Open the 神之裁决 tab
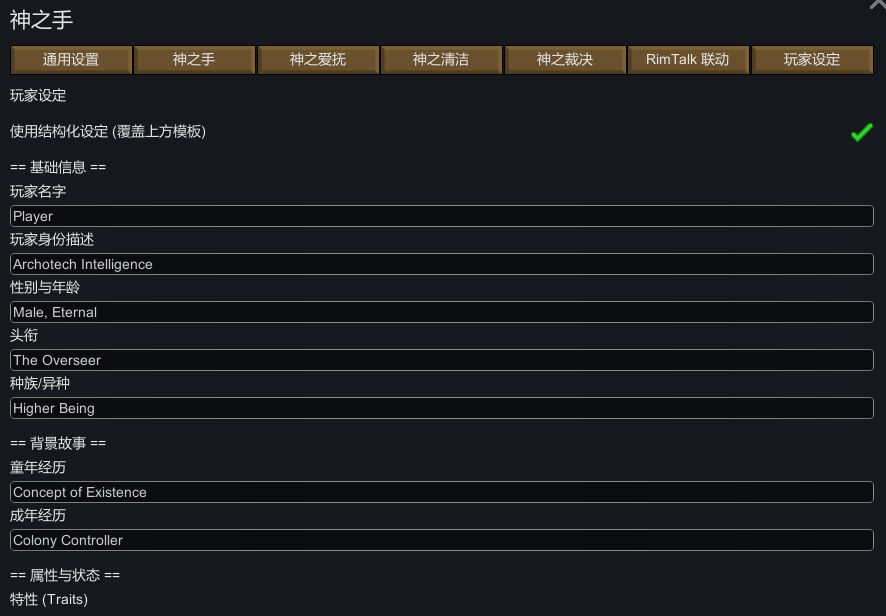The height and width of the screenshot is (616, 886). 565,60
